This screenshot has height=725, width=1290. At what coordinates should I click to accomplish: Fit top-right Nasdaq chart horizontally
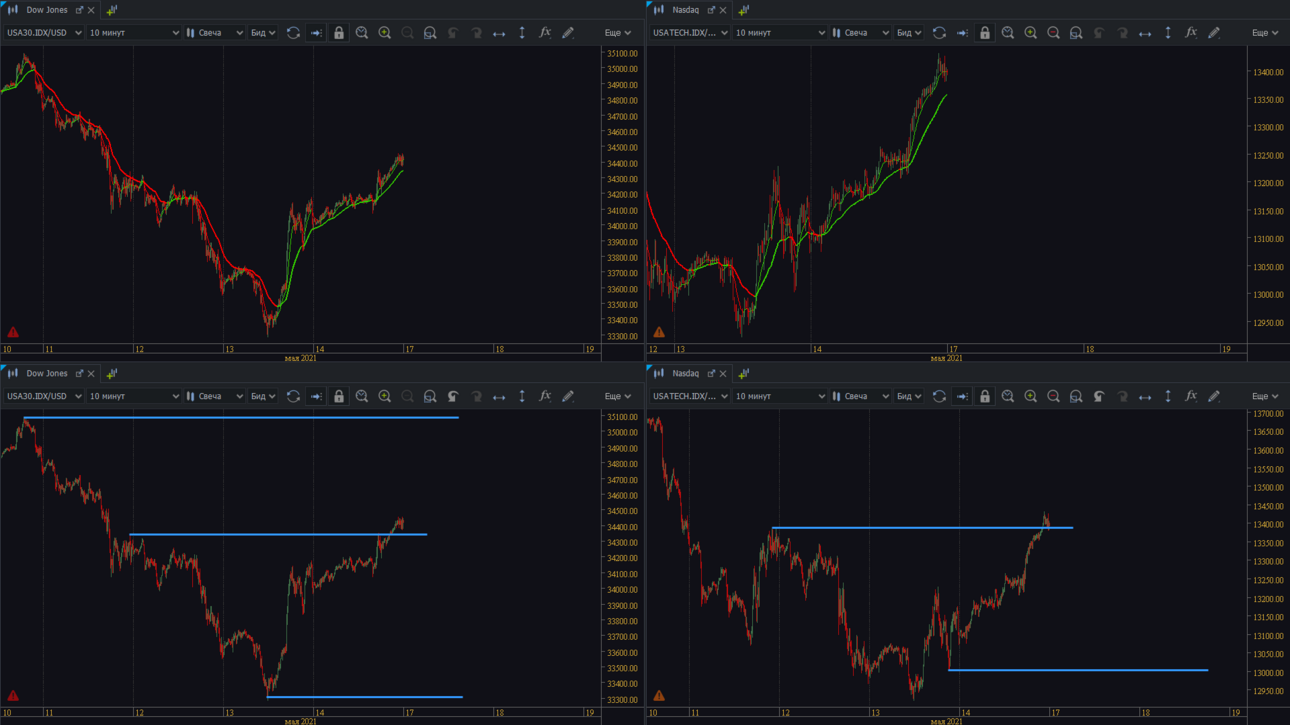coord(1145,33)
